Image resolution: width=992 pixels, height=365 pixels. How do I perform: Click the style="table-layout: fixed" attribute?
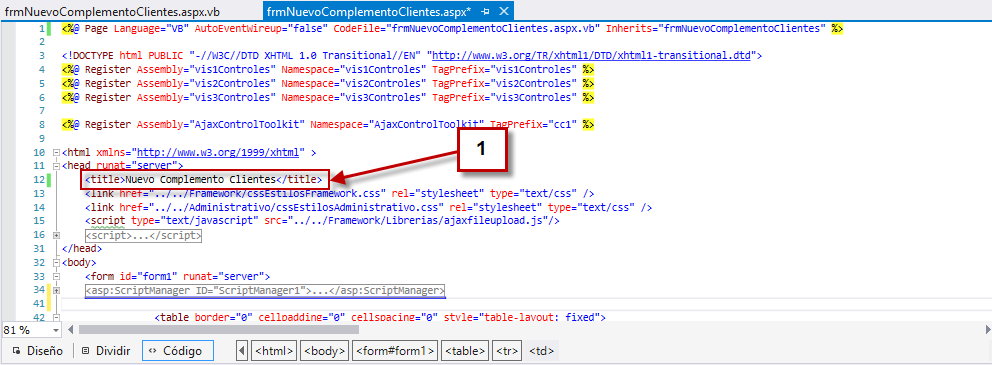(522, 318)
